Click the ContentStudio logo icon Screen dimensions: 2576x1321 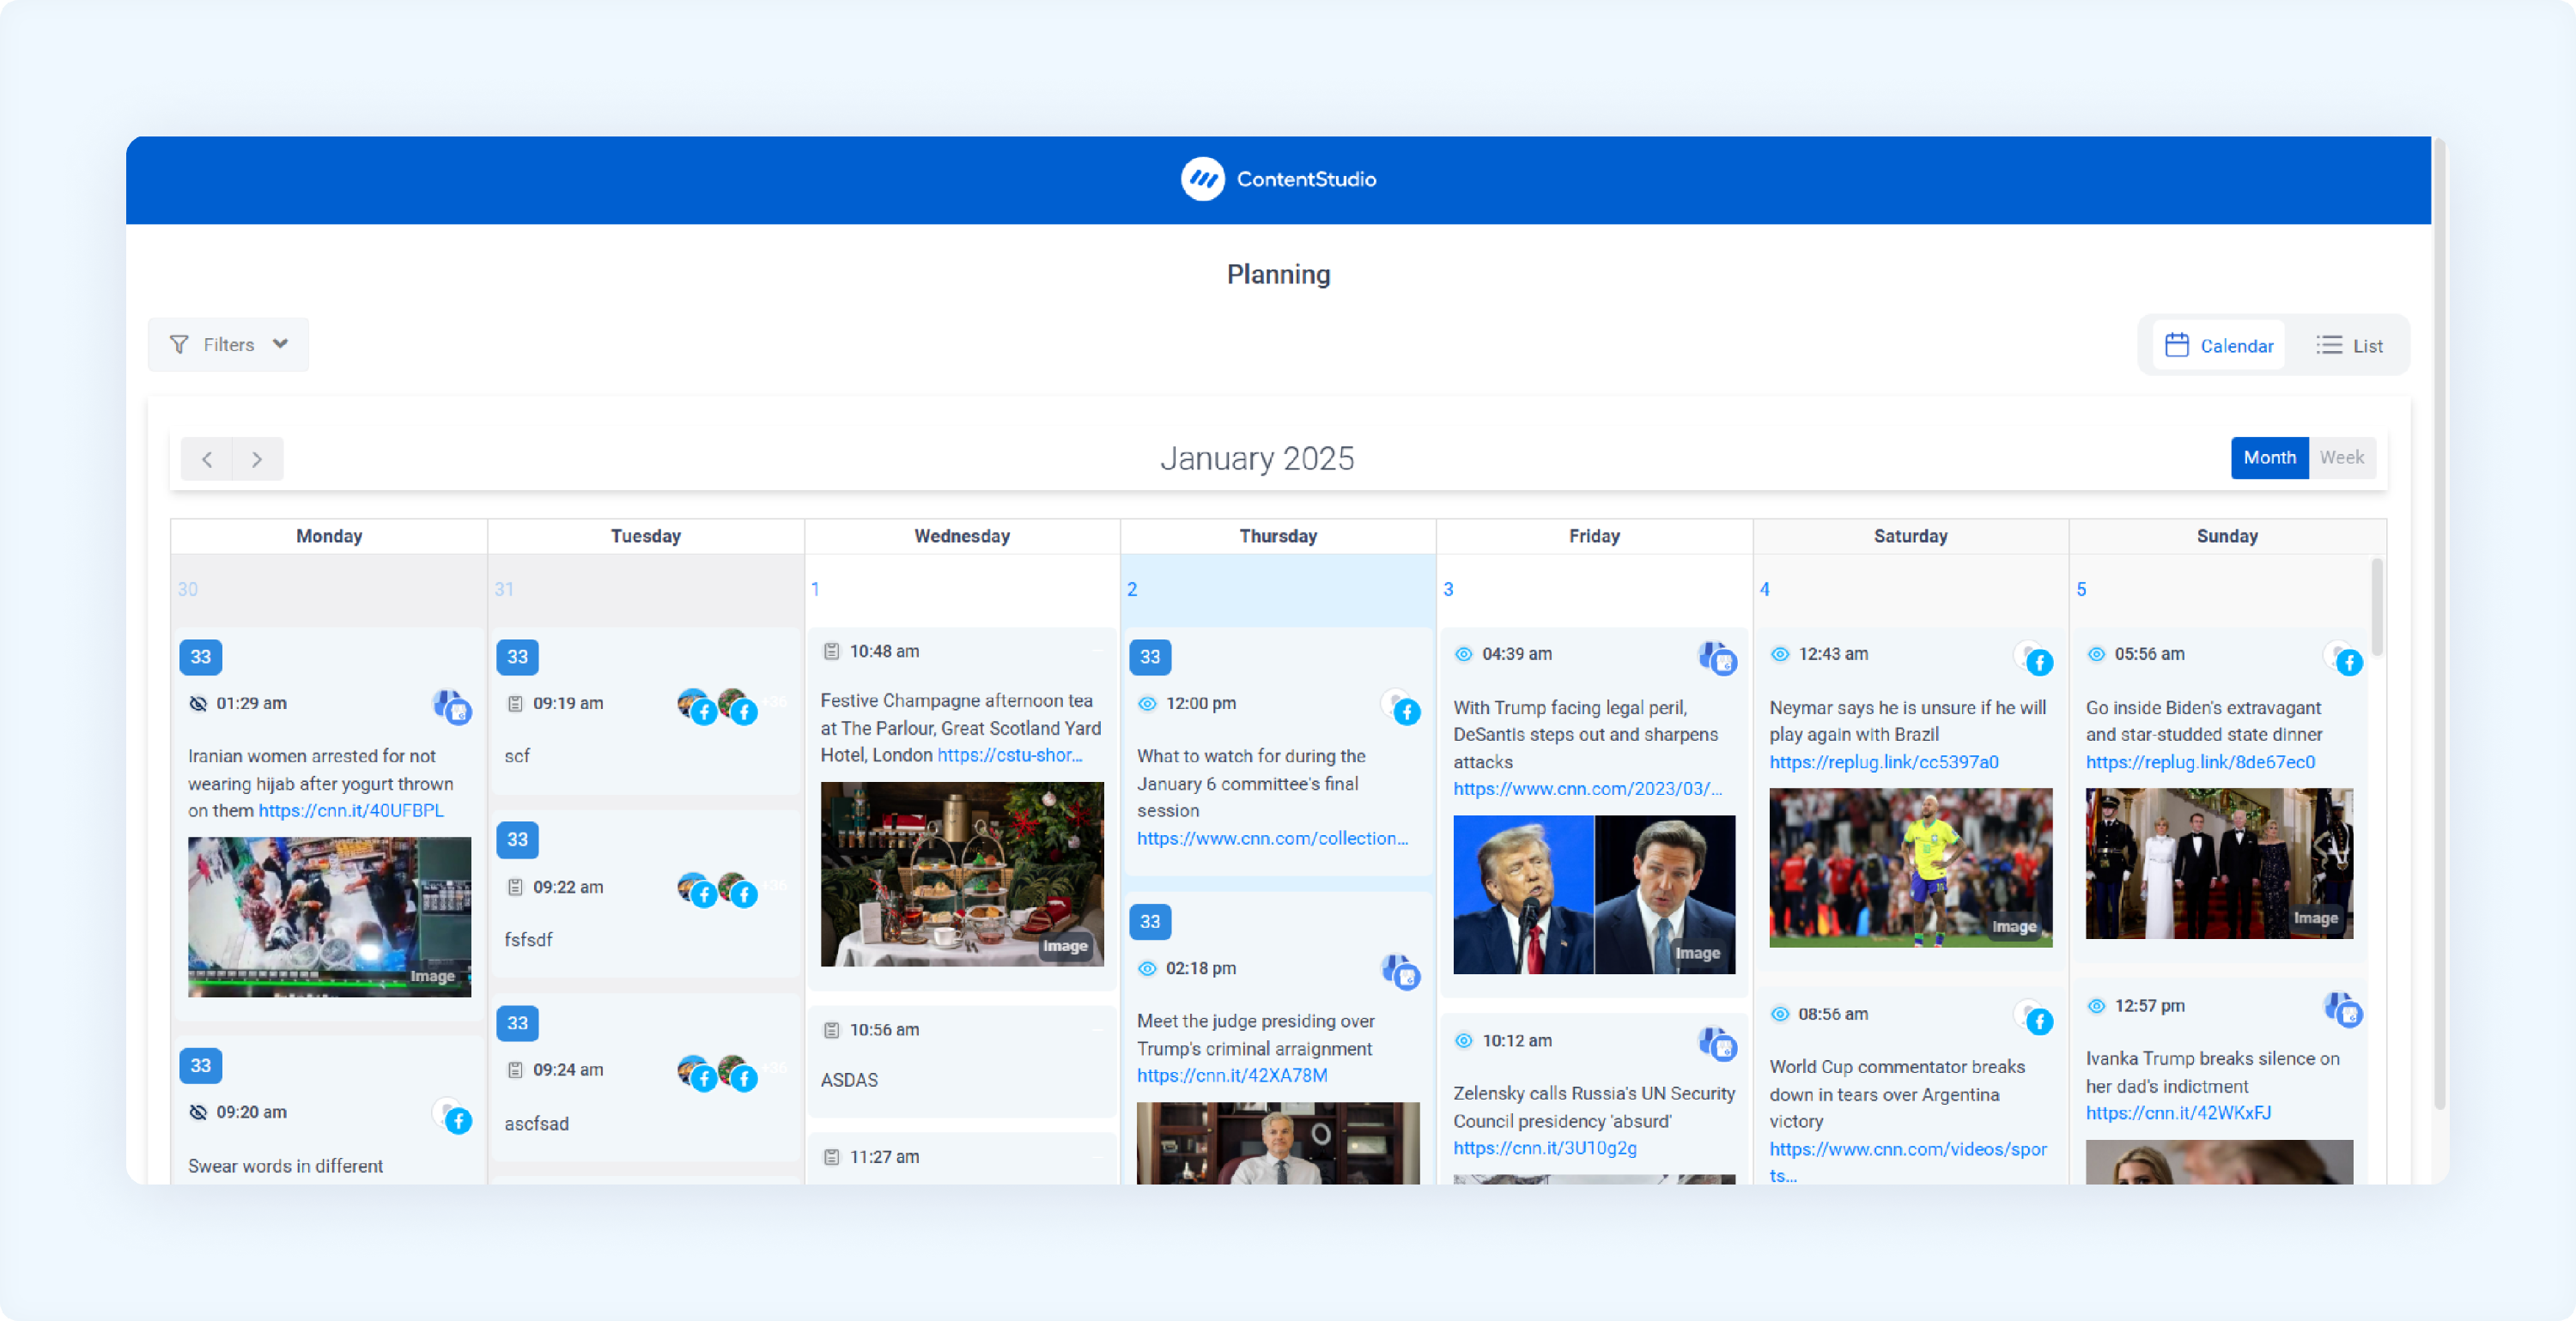pos(1202,179)
